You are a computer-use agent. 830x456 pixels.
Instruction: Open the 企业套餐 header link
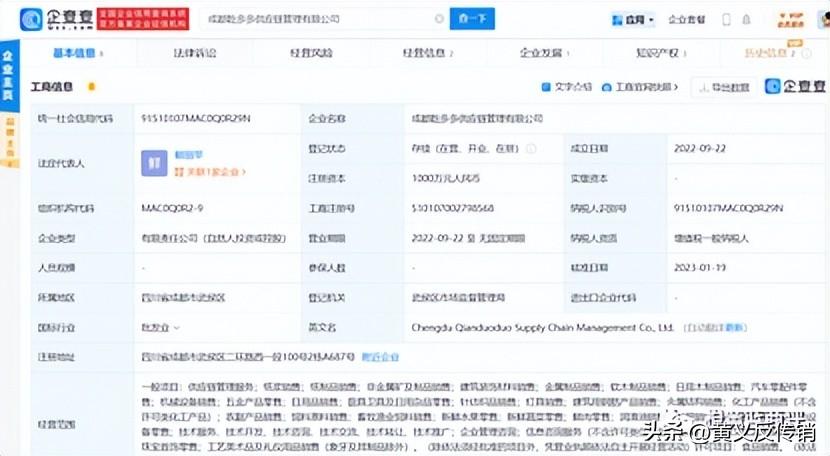687,20
